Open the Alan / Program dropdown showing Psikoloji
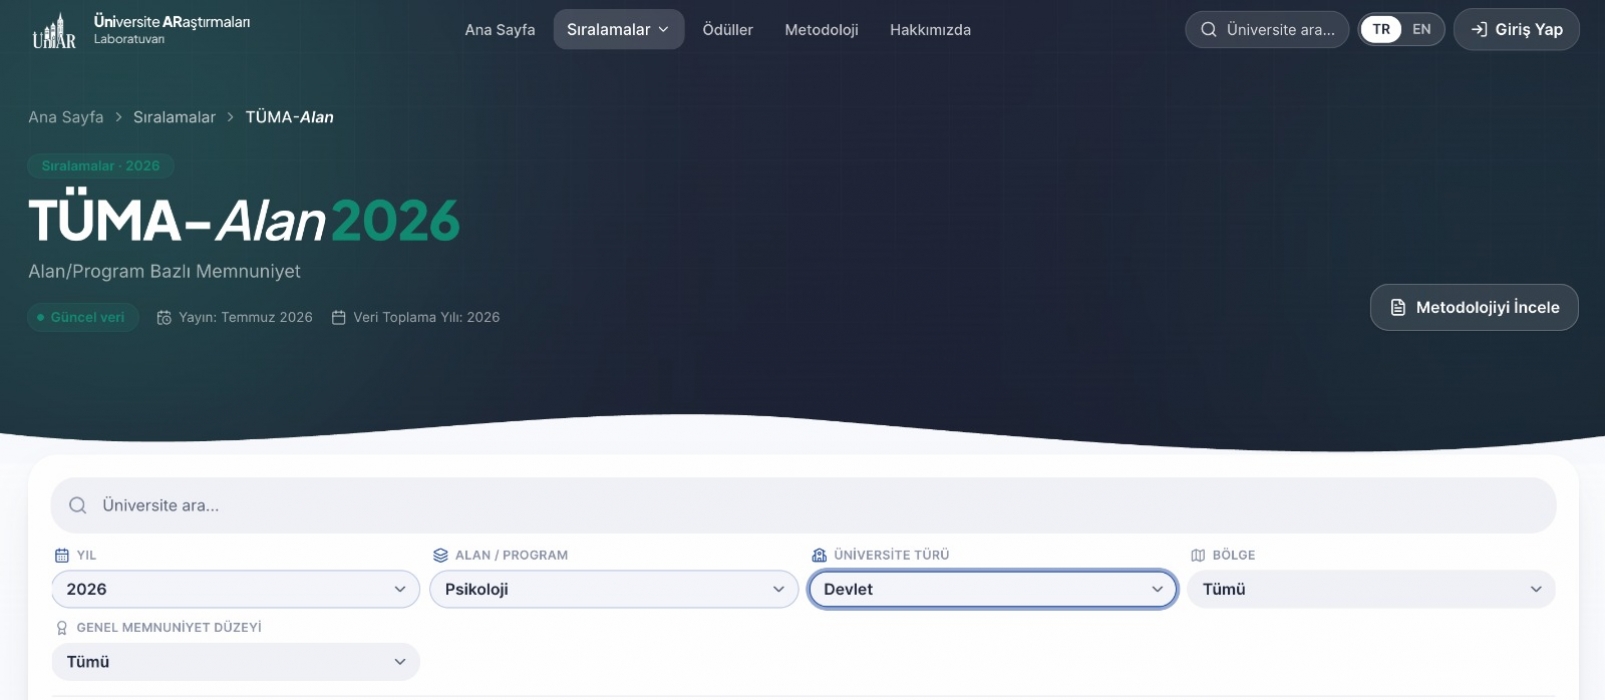 (614, 589)
